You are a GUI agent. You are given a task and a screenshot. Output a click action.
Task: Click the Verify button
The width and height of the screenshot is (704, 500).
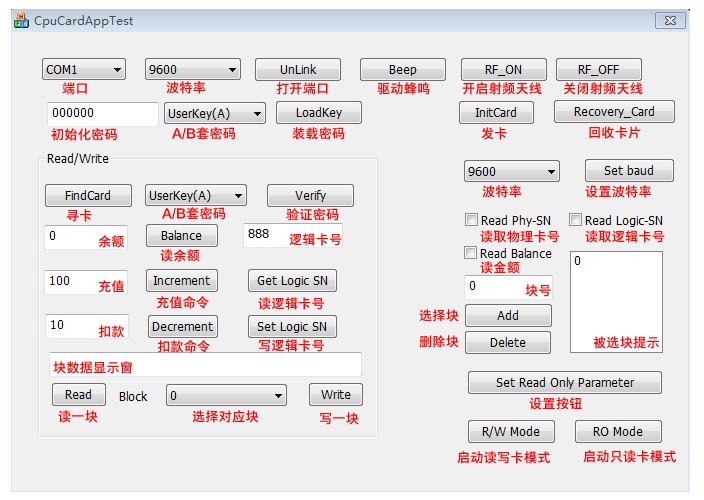pos(310,196)
